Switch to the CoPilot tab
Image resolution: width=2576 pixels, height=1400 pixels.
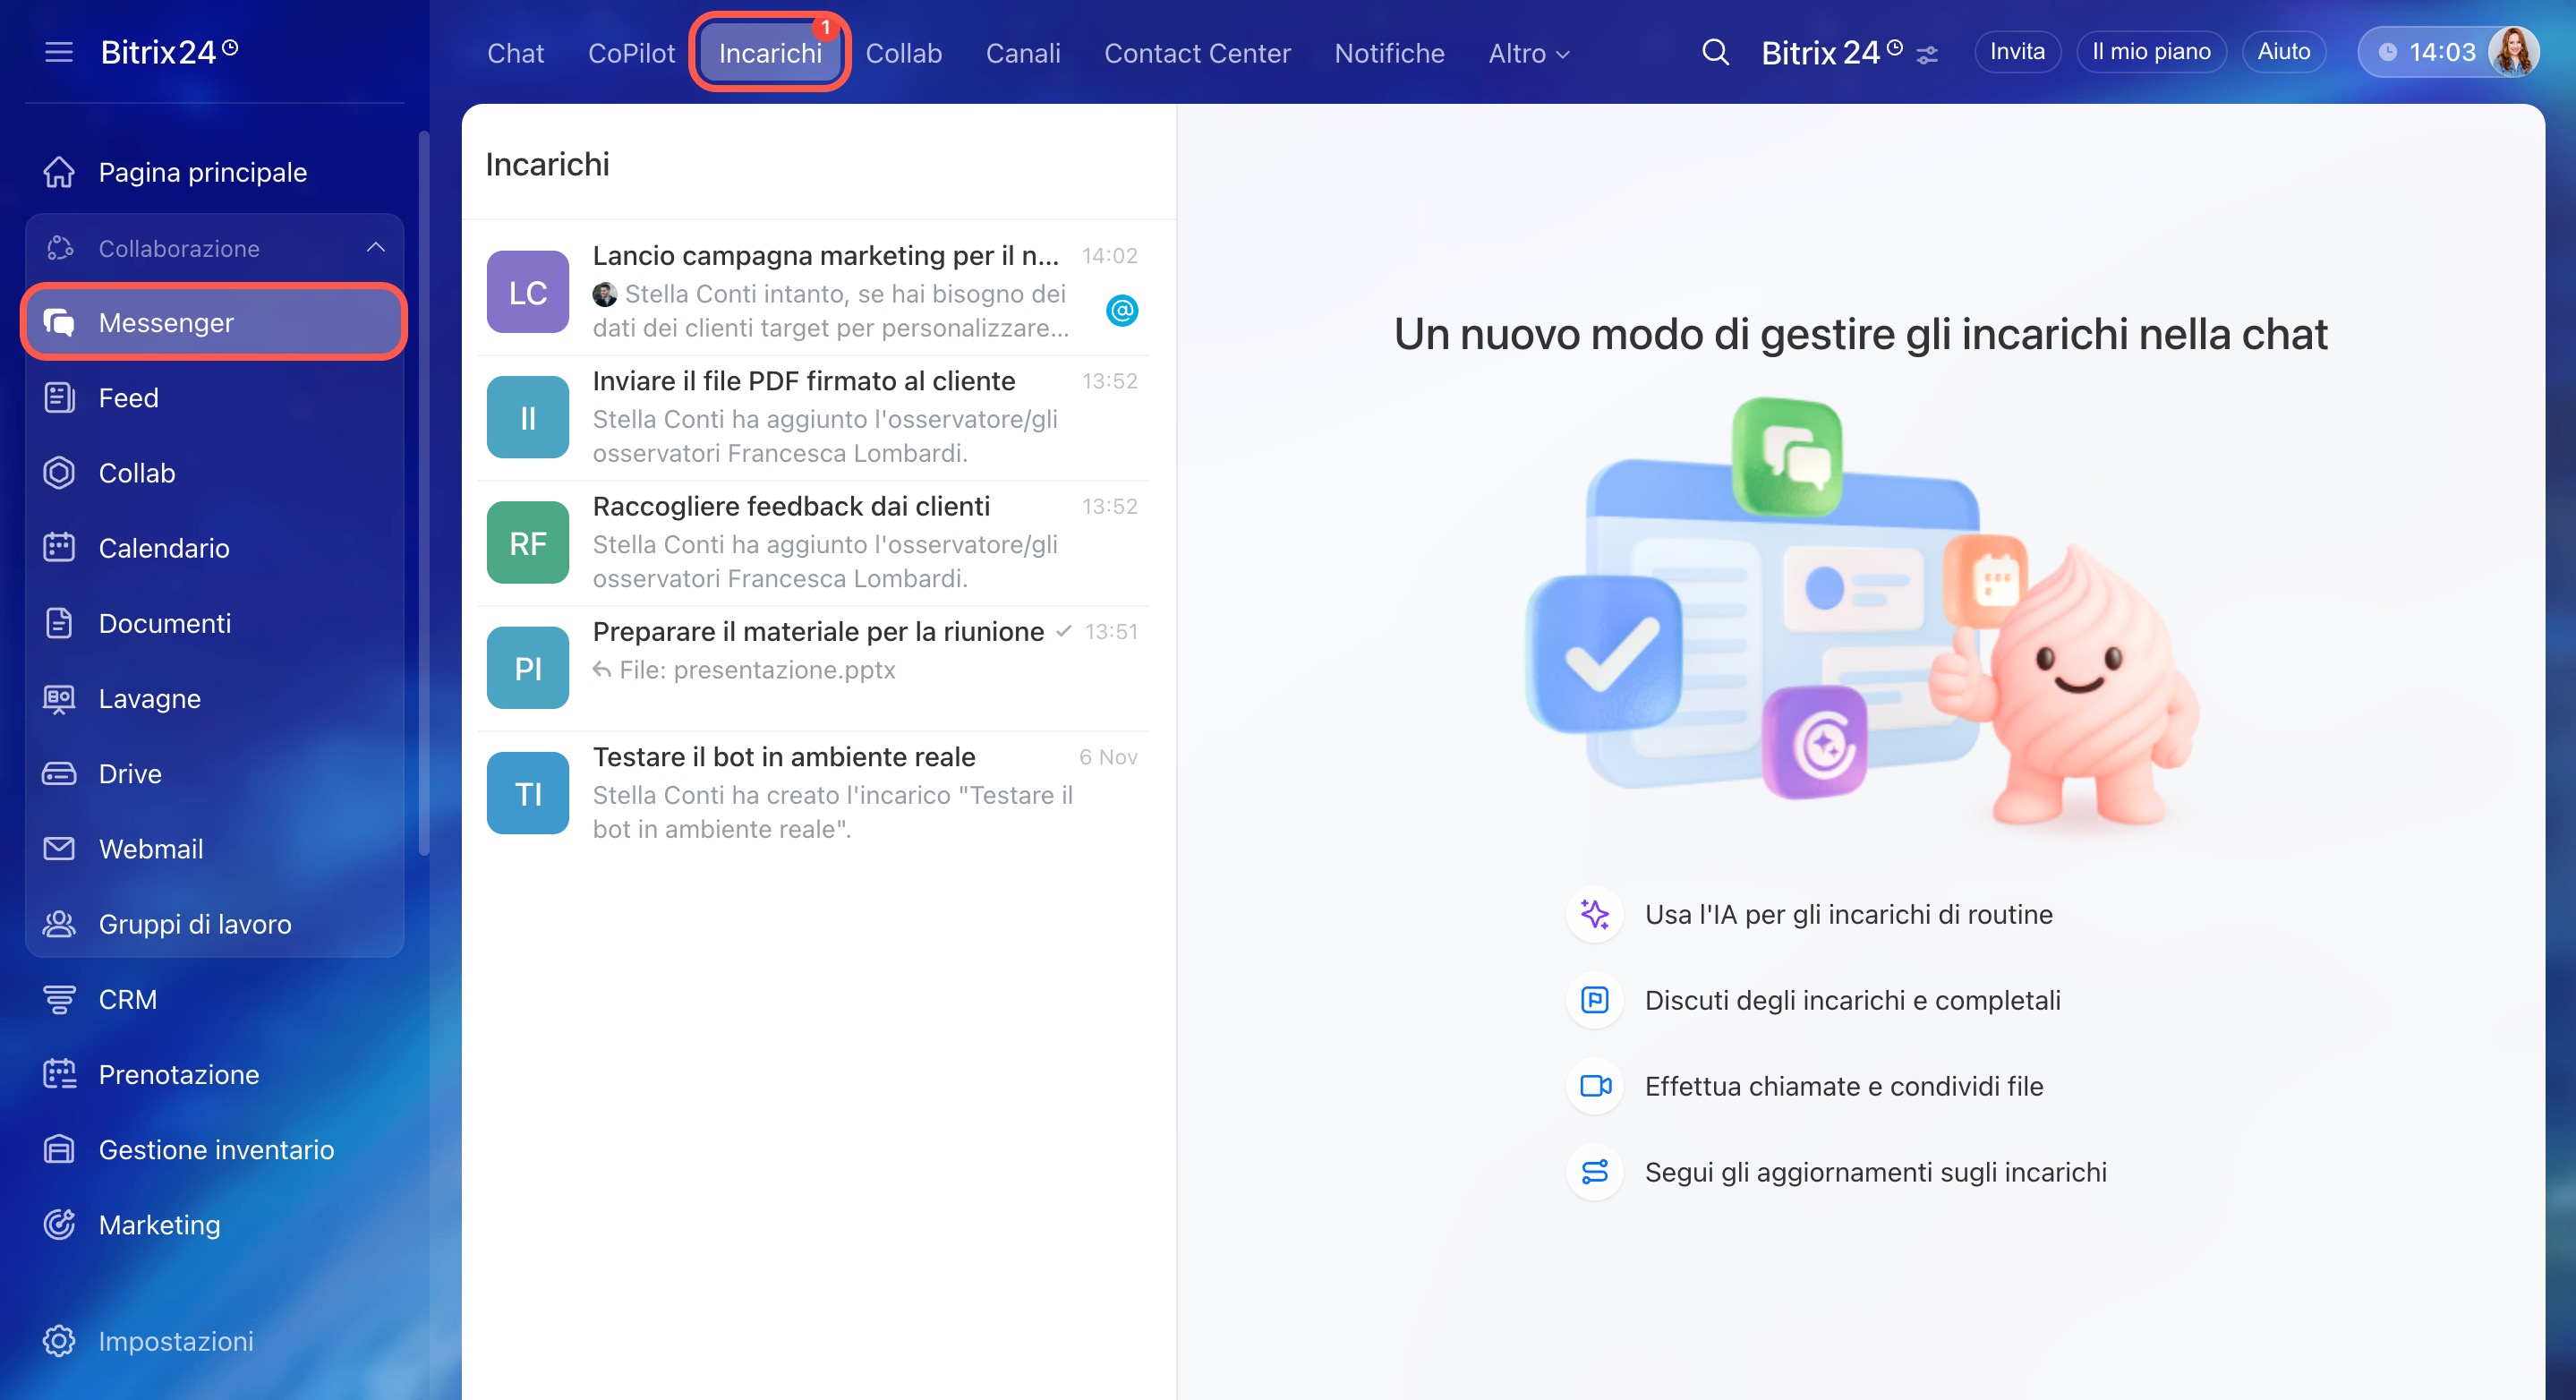pyautogui.click(x=631, y=54)
